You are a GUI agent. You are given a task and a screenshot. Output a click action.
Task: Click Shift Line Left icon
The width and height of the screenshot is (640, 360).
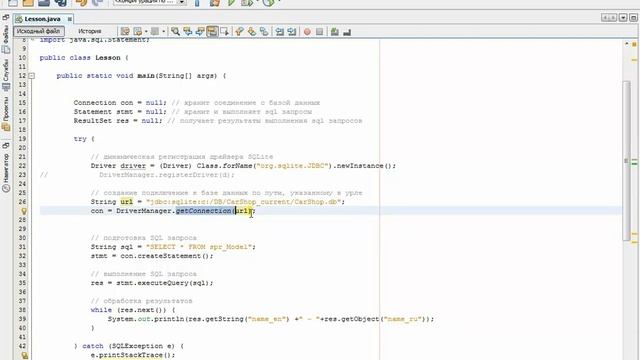[280, 31]
